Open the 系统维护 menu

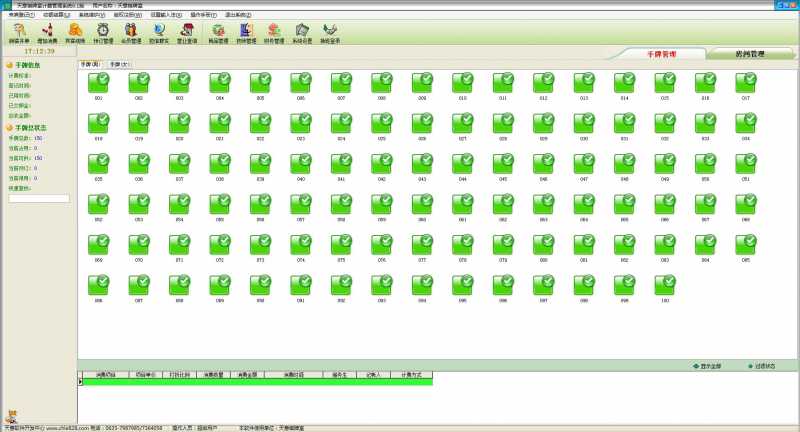pos(92,15)
